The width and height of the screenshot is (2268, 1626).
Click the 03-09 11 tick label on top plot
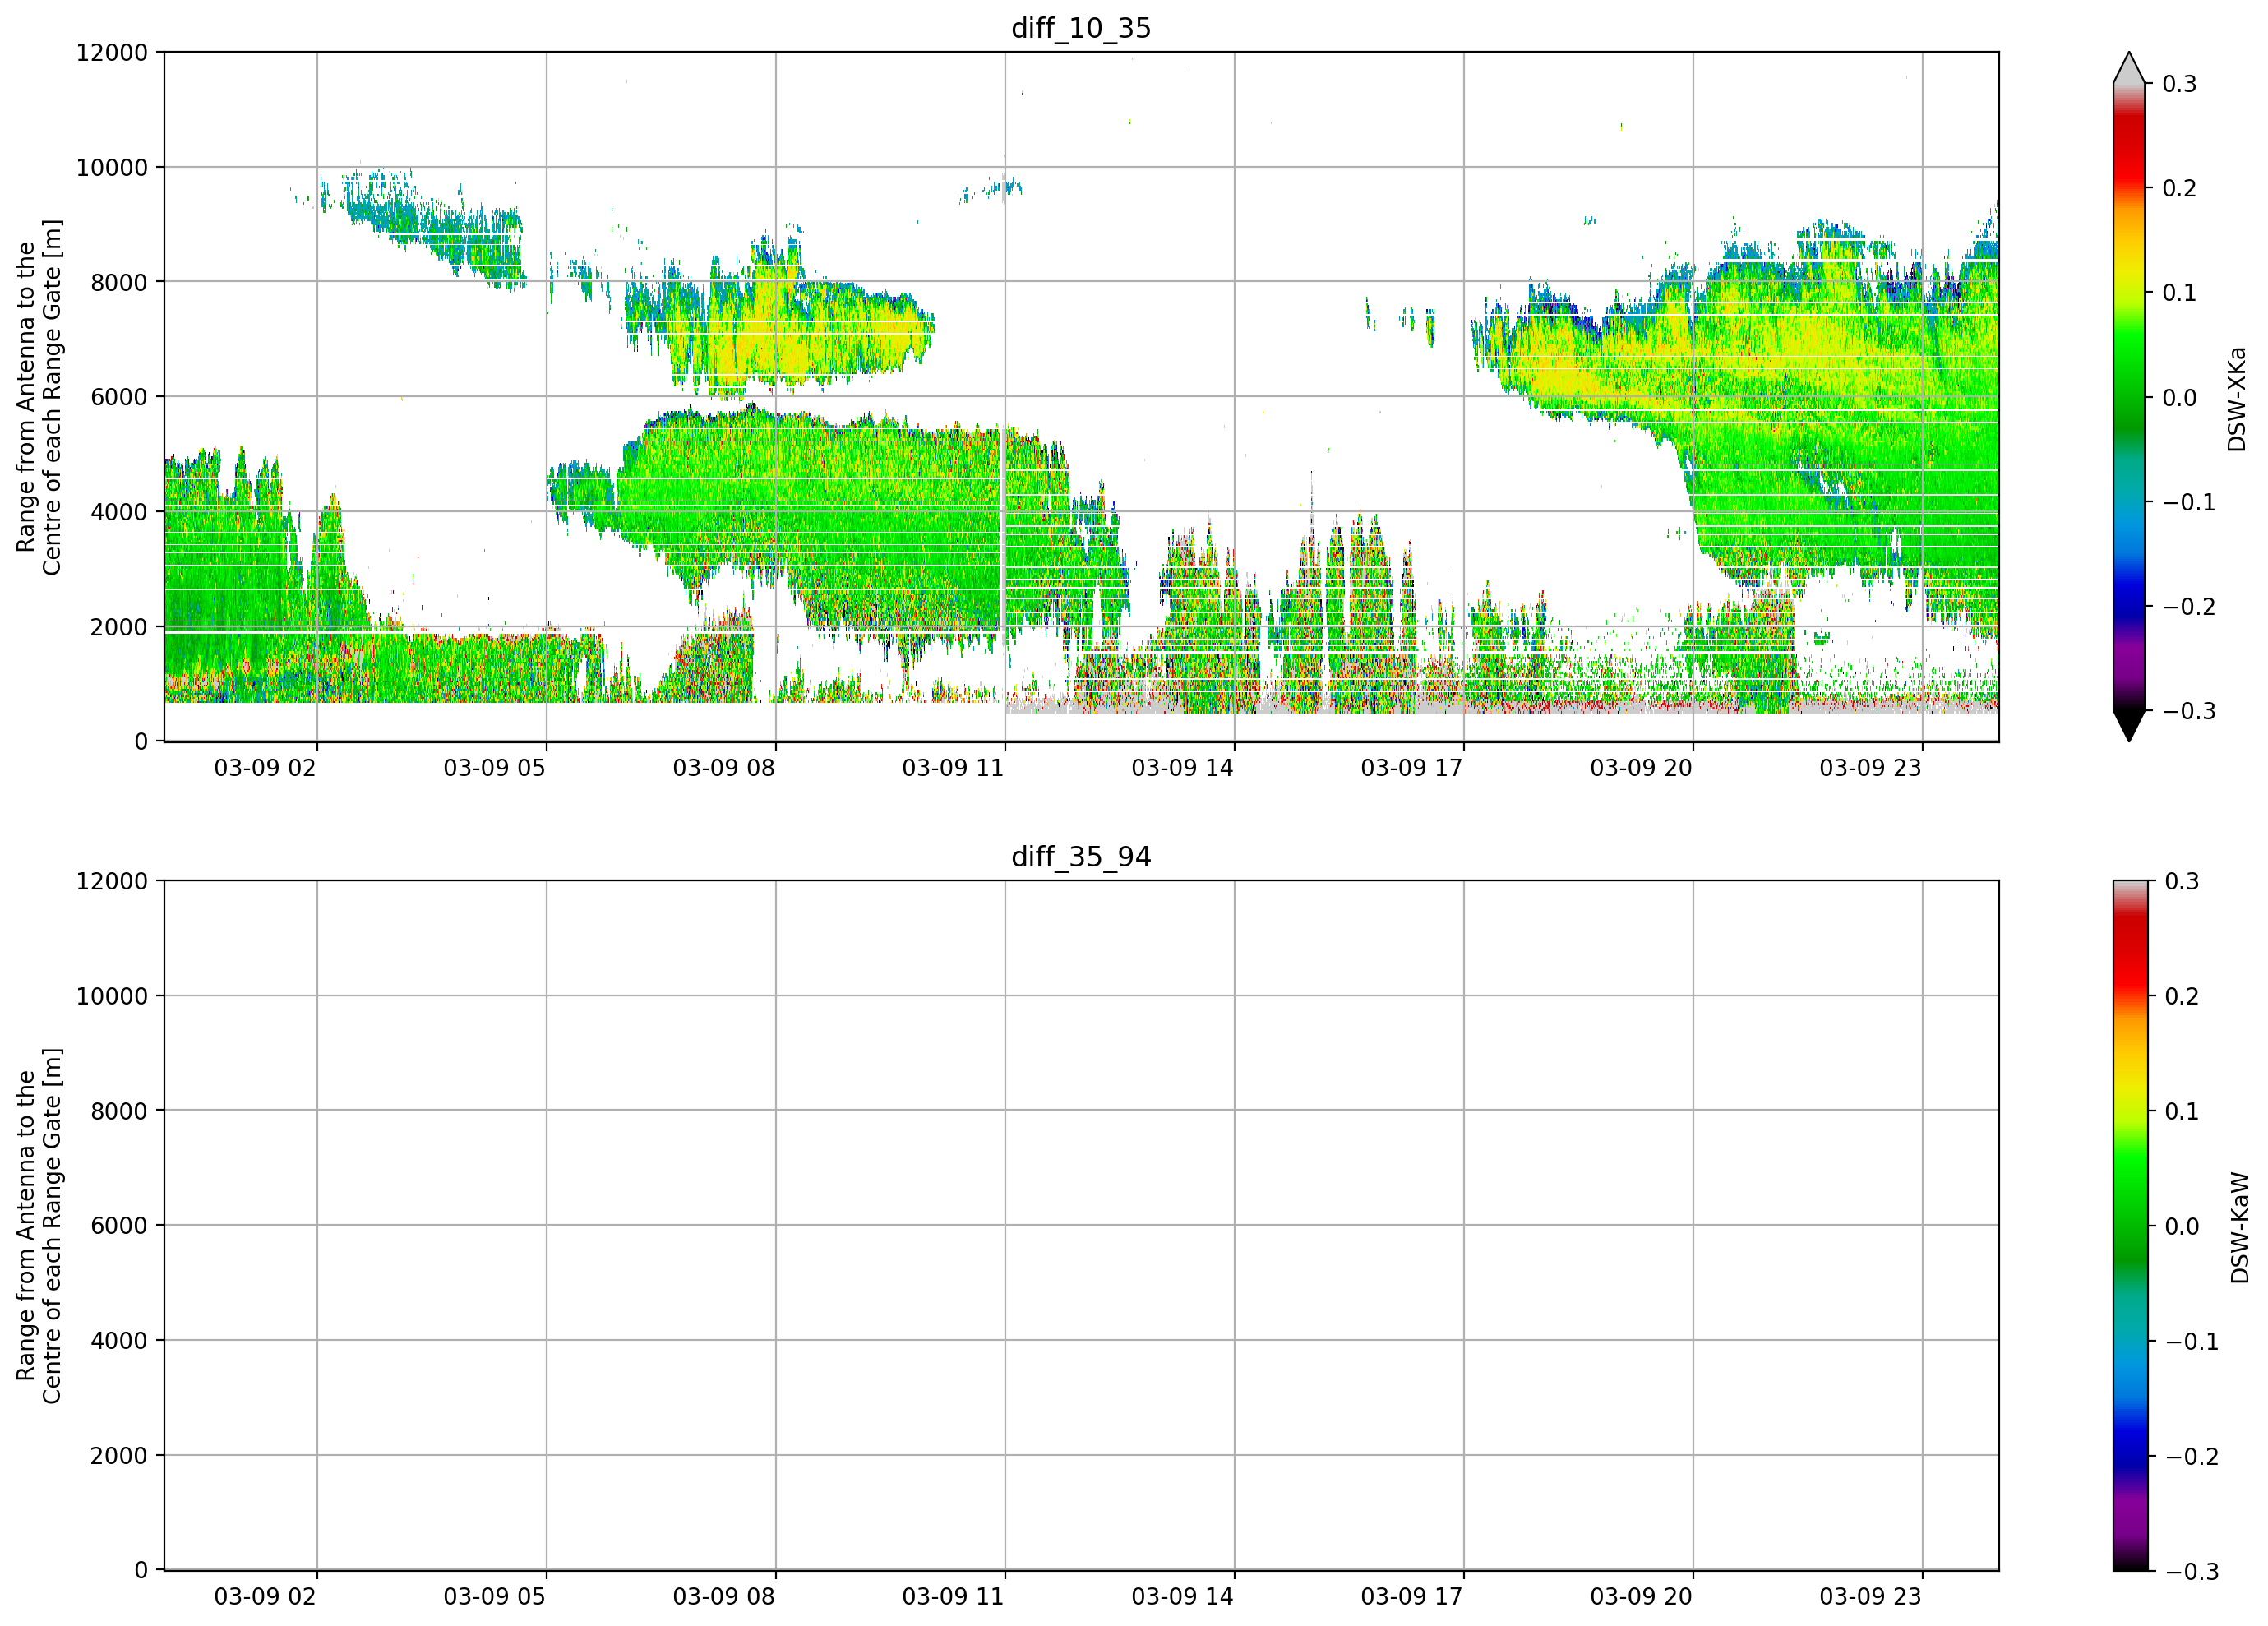tap(953, 768)
